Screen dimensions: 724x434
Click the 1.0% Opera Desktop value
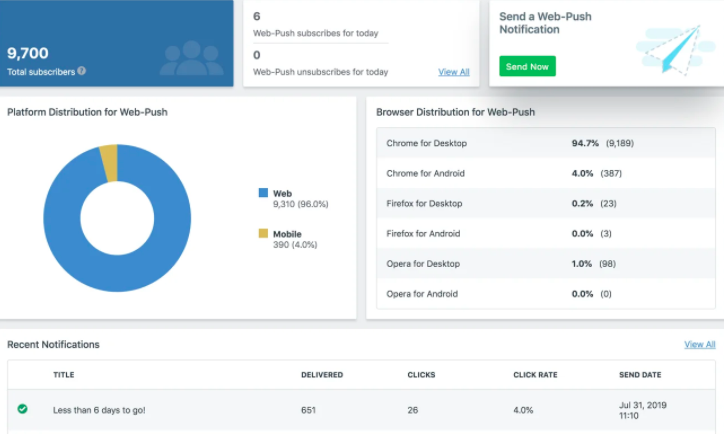[x=582, y=264]
